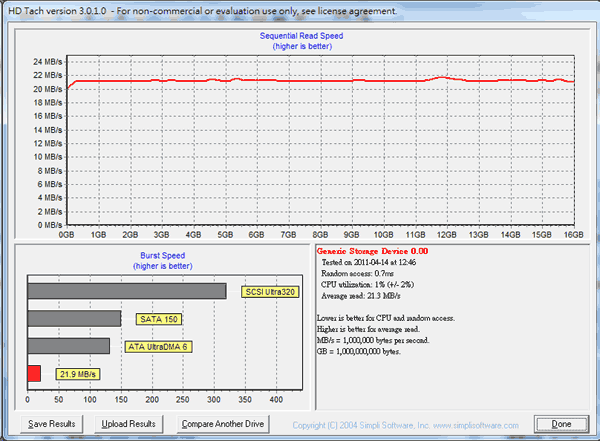The width and height of the screenshot is (600, 441).
Task: Click the red burst speed bar
Action: tap(34, 373)
